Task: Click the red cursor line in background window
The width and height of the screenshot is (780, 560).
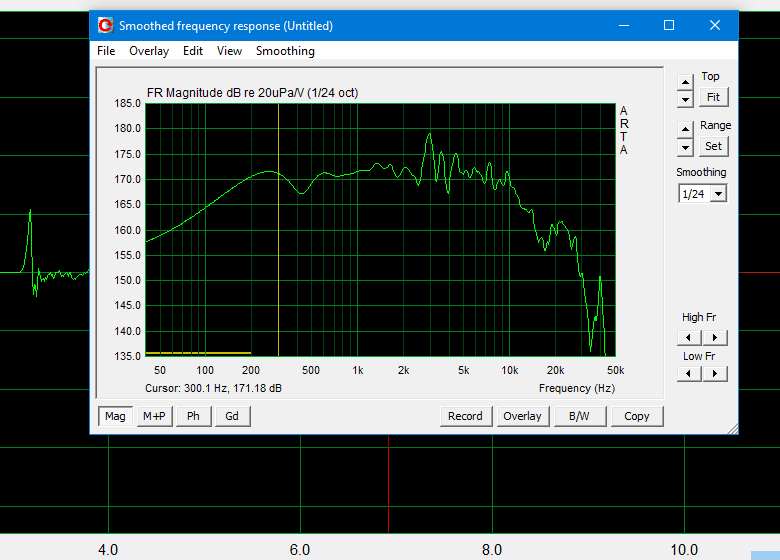Action: pos(389,483)
